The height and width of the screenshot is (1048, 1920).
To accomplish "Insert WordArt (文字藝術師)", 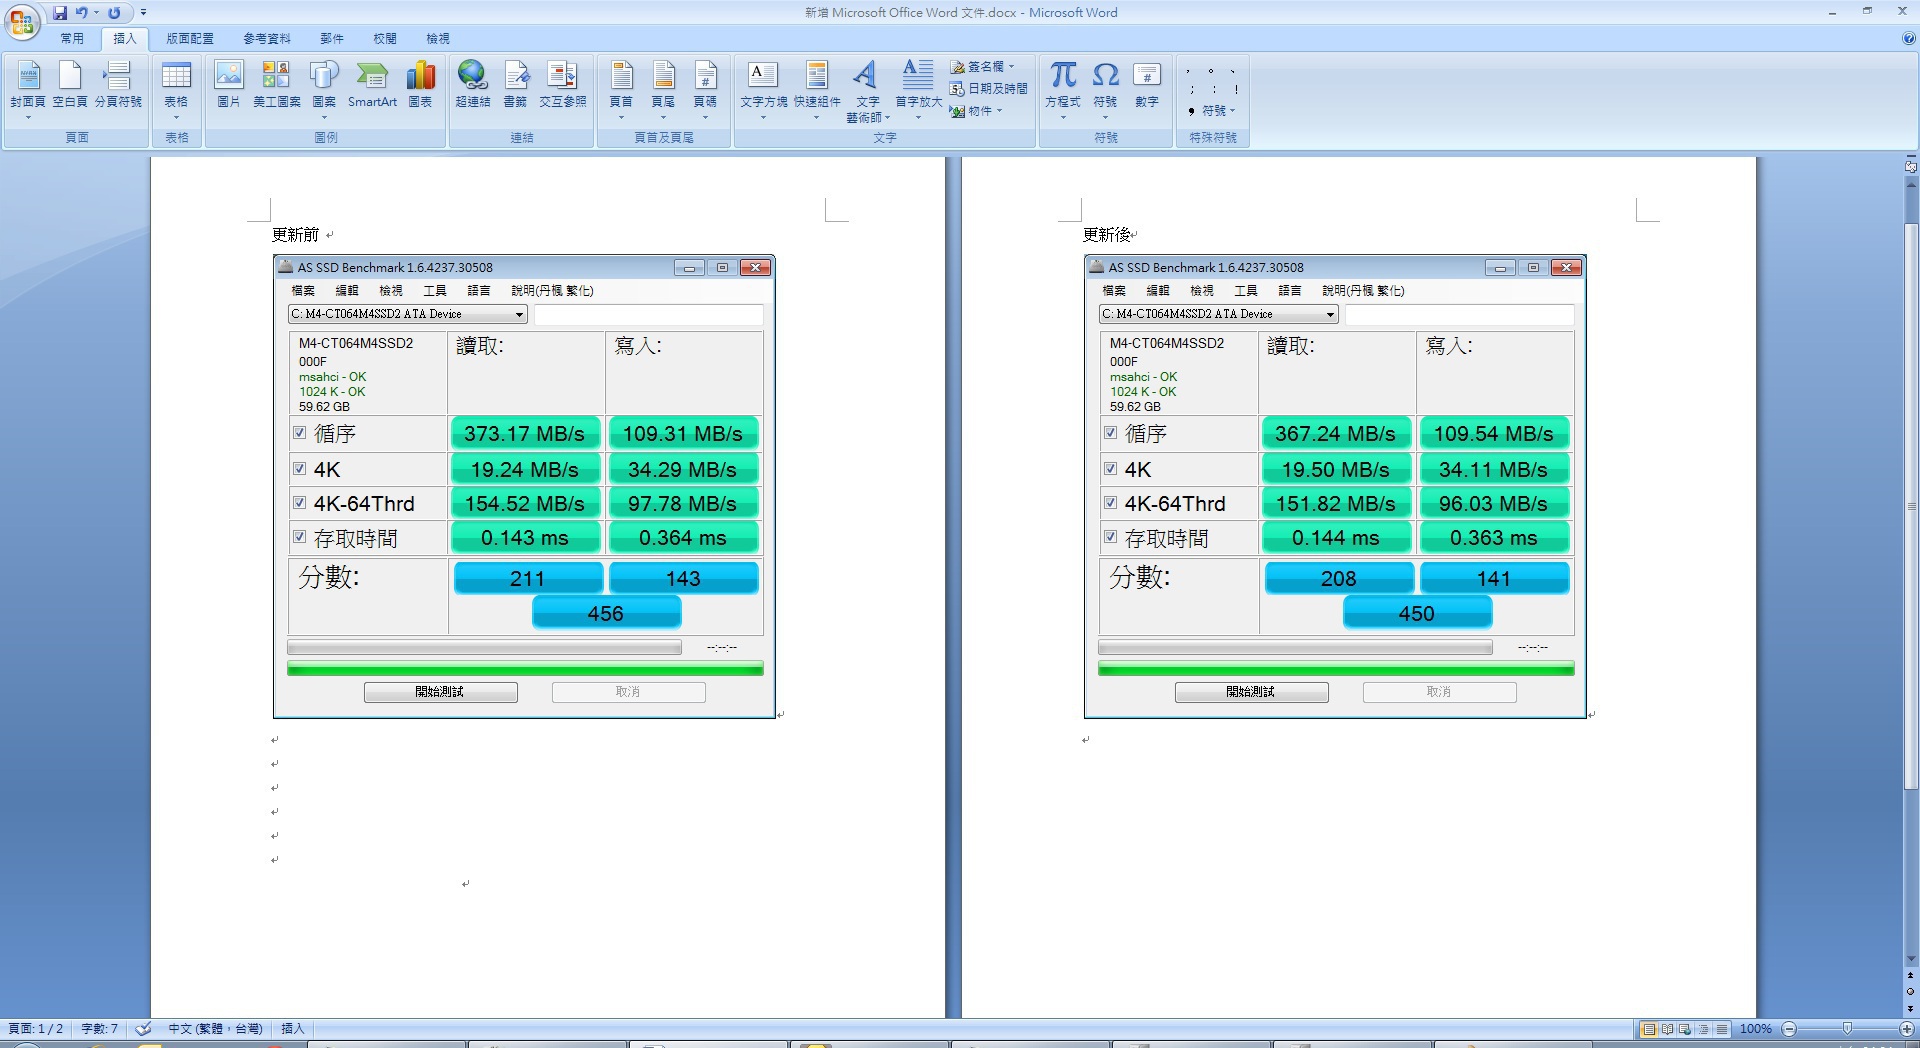I will coord(867,91).
